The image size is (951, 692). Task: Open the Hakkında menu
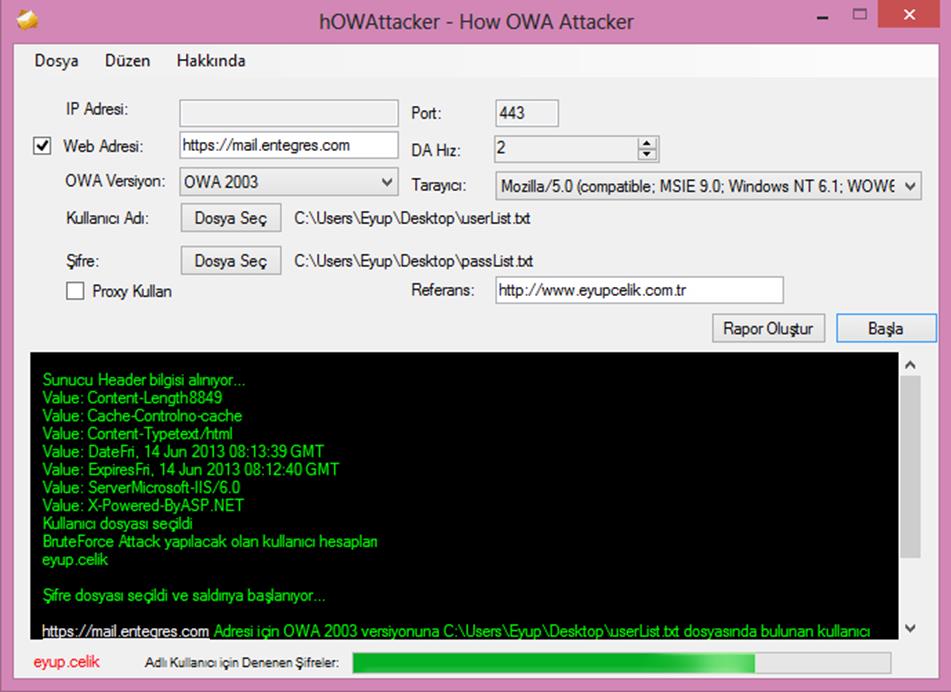pyautogui.click(x=211, y=61)
